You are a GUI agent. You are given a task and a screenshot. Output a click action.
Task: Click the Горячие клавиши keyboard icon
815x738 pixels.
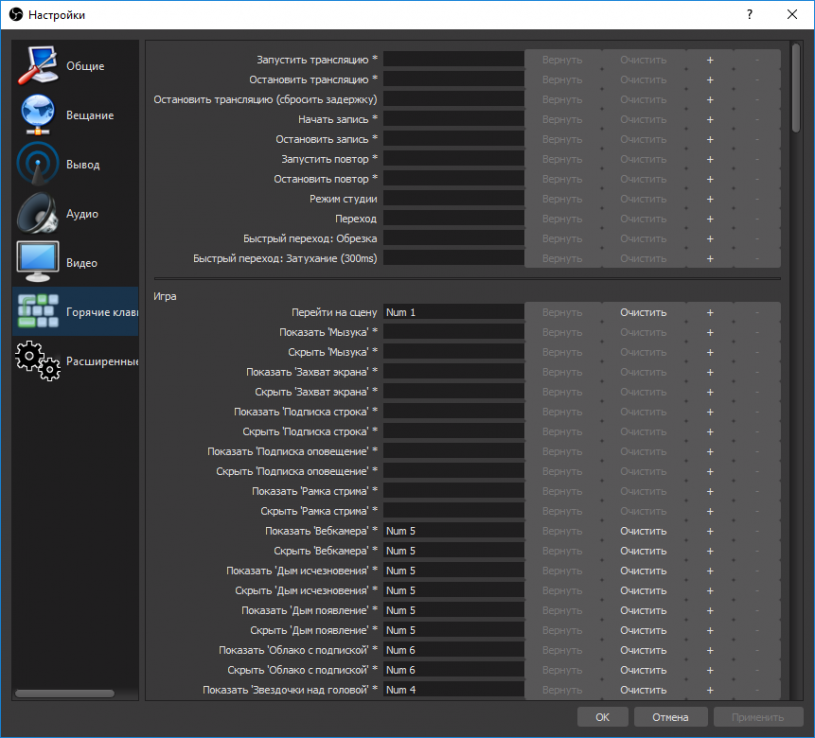38,312
